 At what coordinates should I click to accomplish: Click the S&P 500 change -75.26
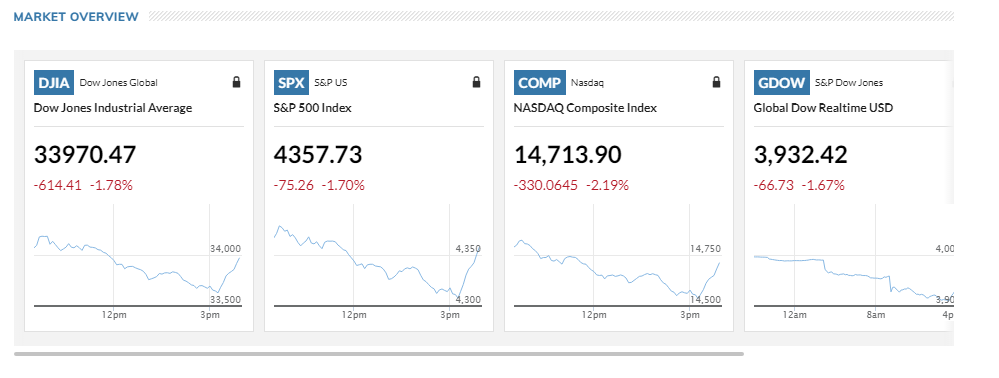294,185
